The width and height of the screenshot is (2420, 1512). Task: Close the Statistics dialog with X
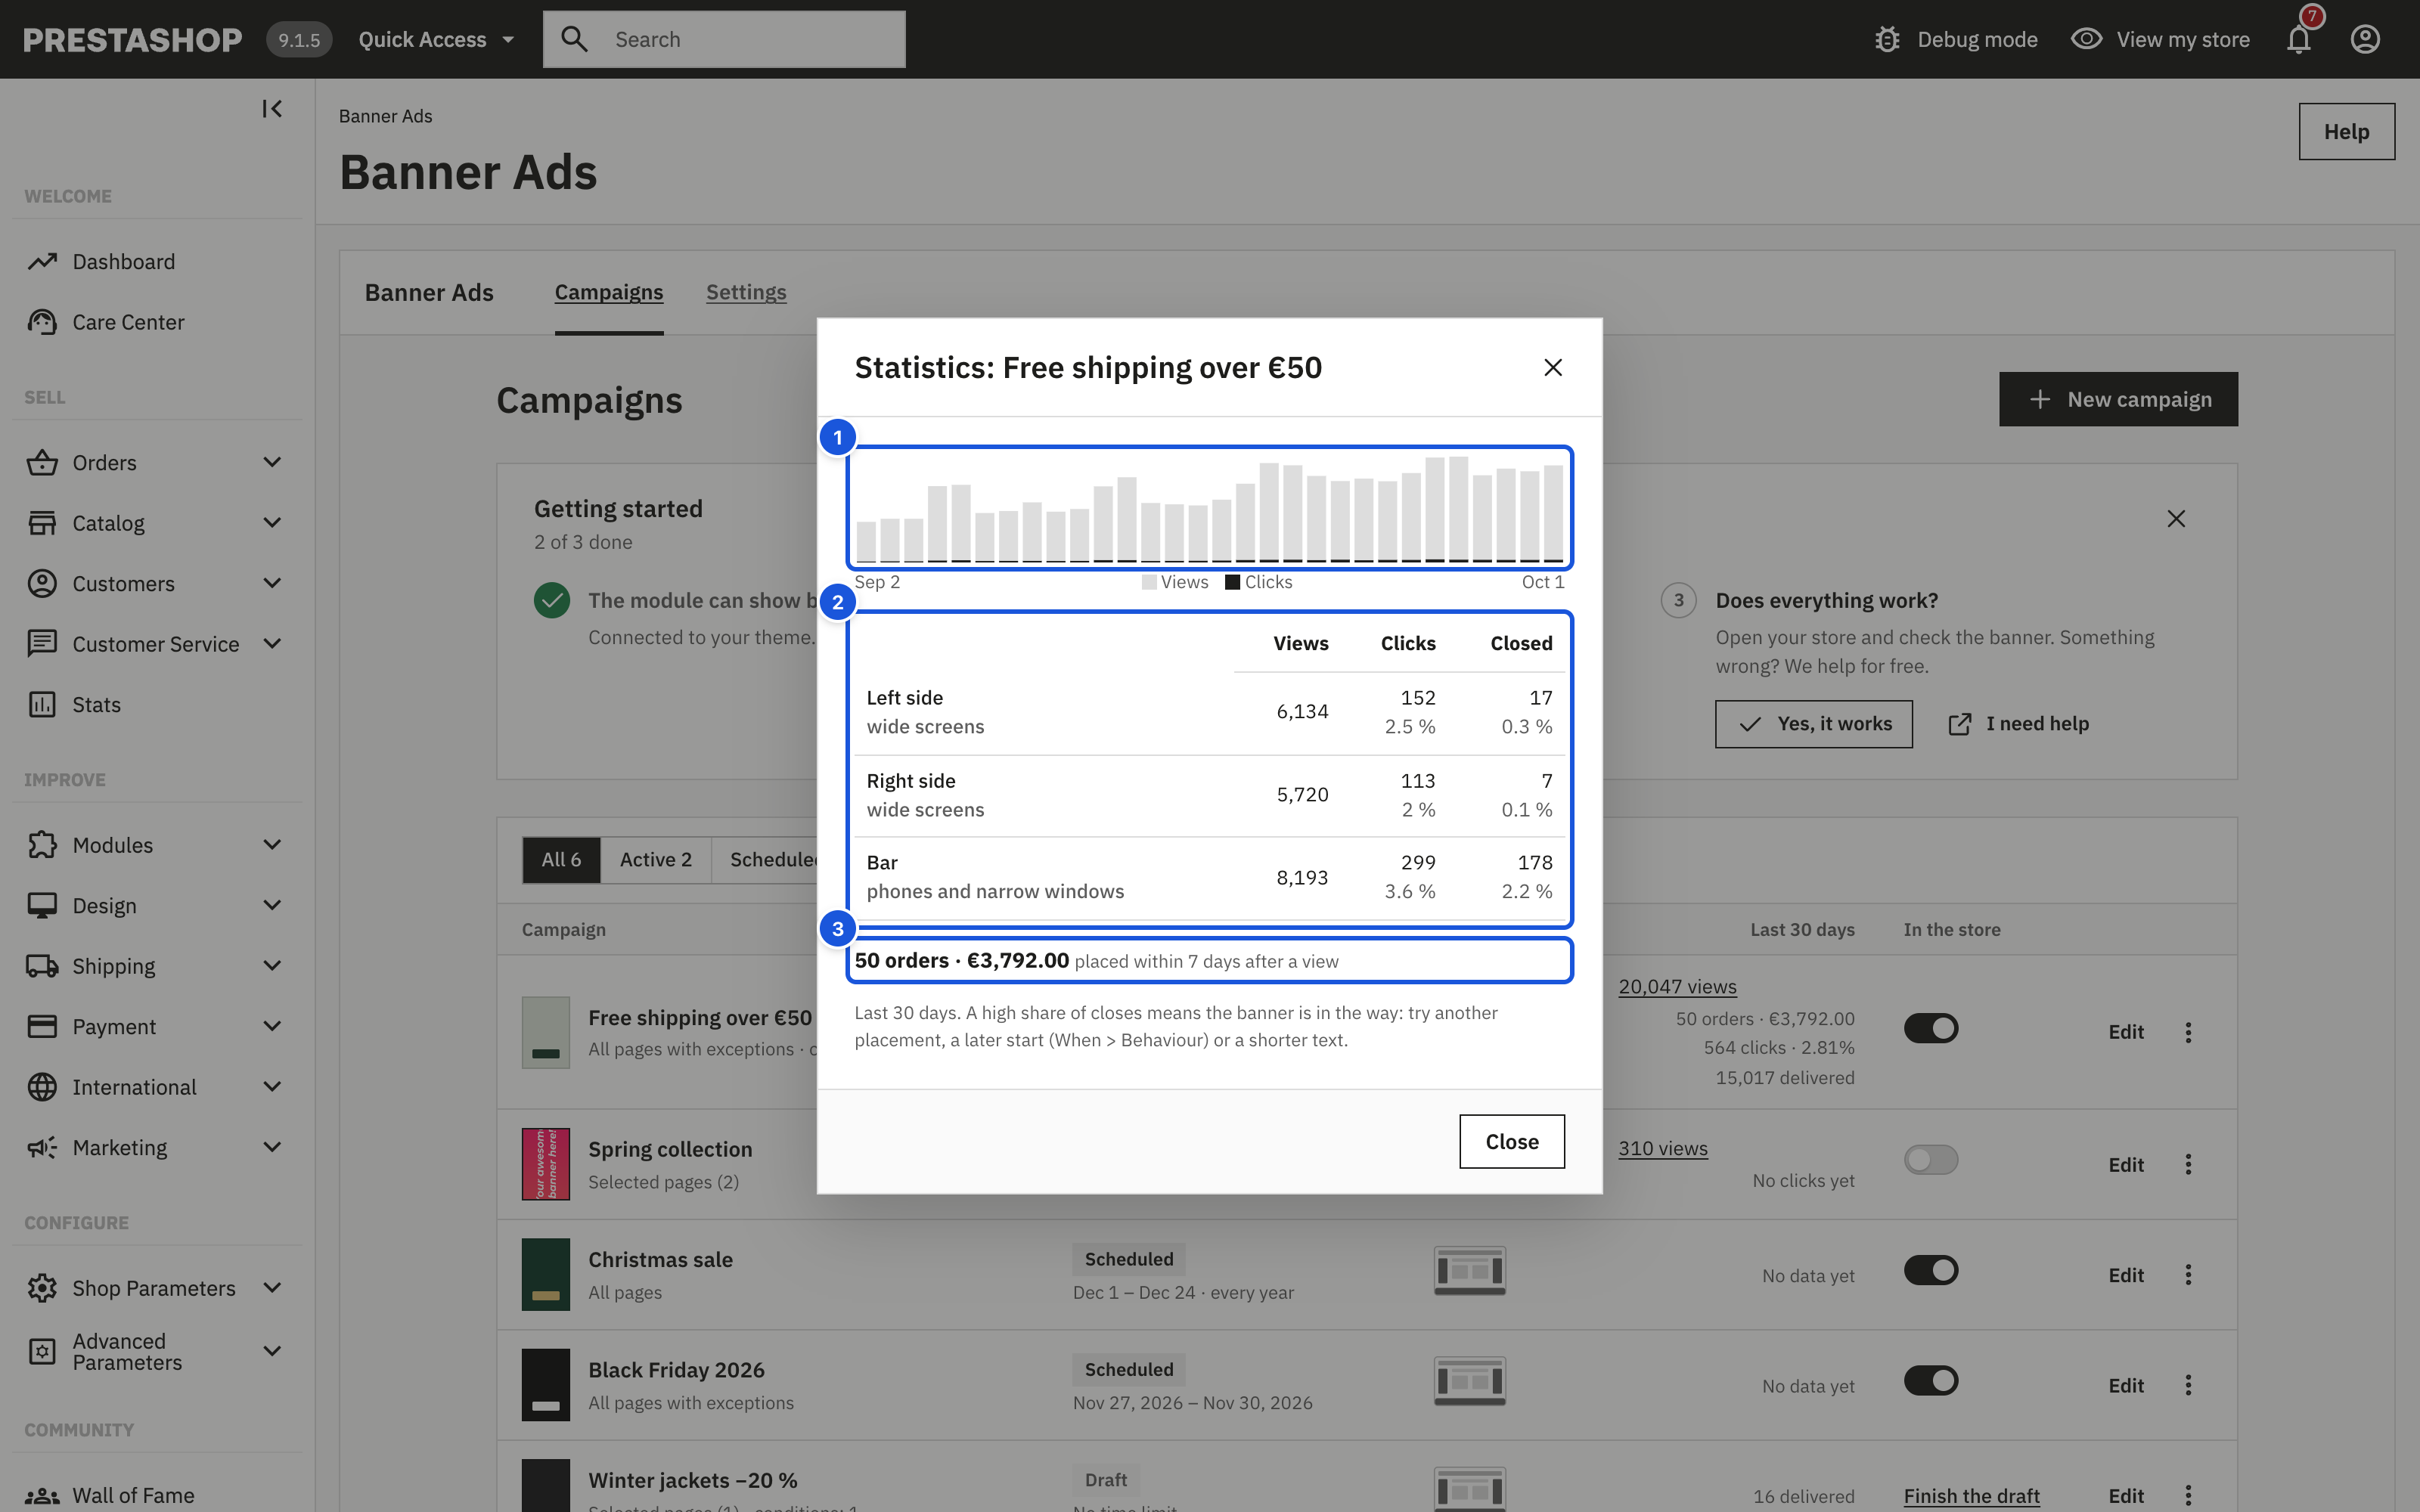tap(1553, 368)
